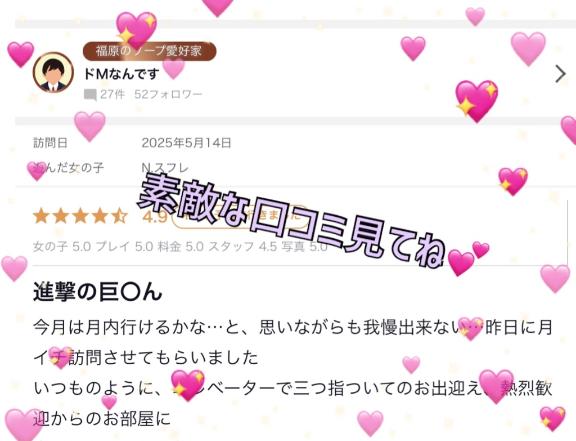Open the ドMなんです username
This screenshot has width=576, height=441.
121,74
